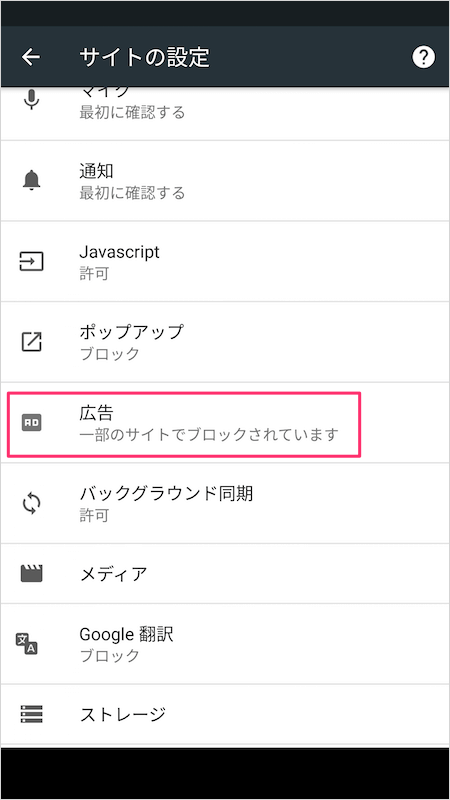The width and height of the screenshot is (450, 800).
Task: Open the ストレージ settings row
Action: click(x=225, y=714)
